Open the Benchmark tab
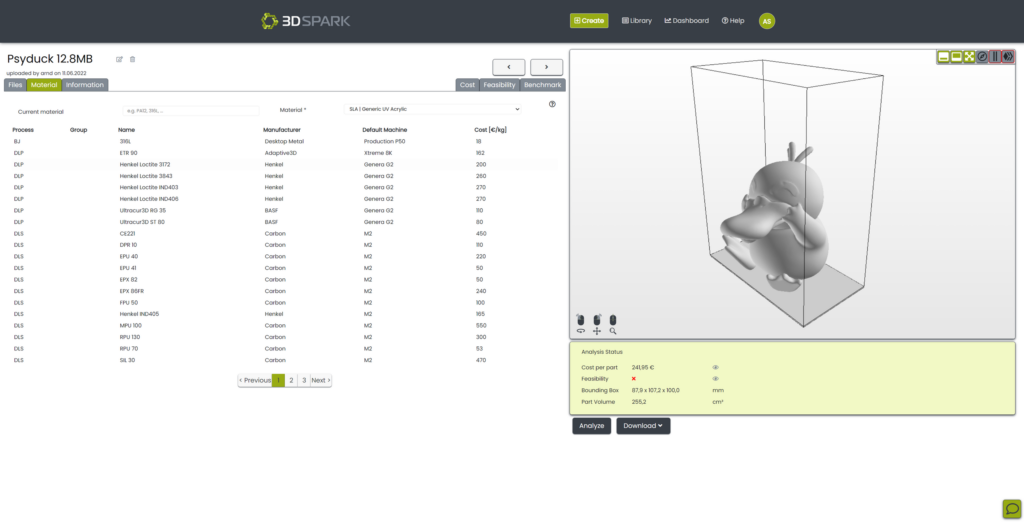The height and width of the screenshot is (522, 1024). click(x=543, y=85)
